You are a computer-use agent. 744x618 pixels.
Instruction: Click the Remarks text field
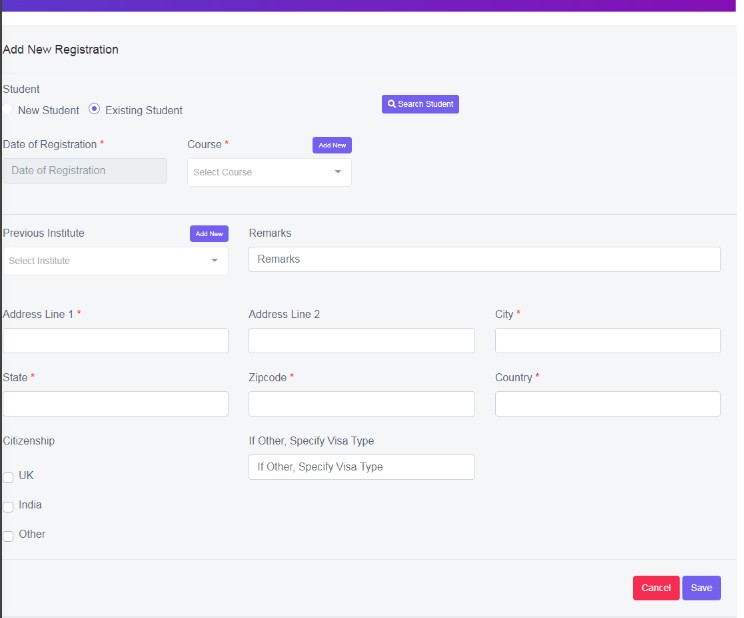(x=484, y=259)
